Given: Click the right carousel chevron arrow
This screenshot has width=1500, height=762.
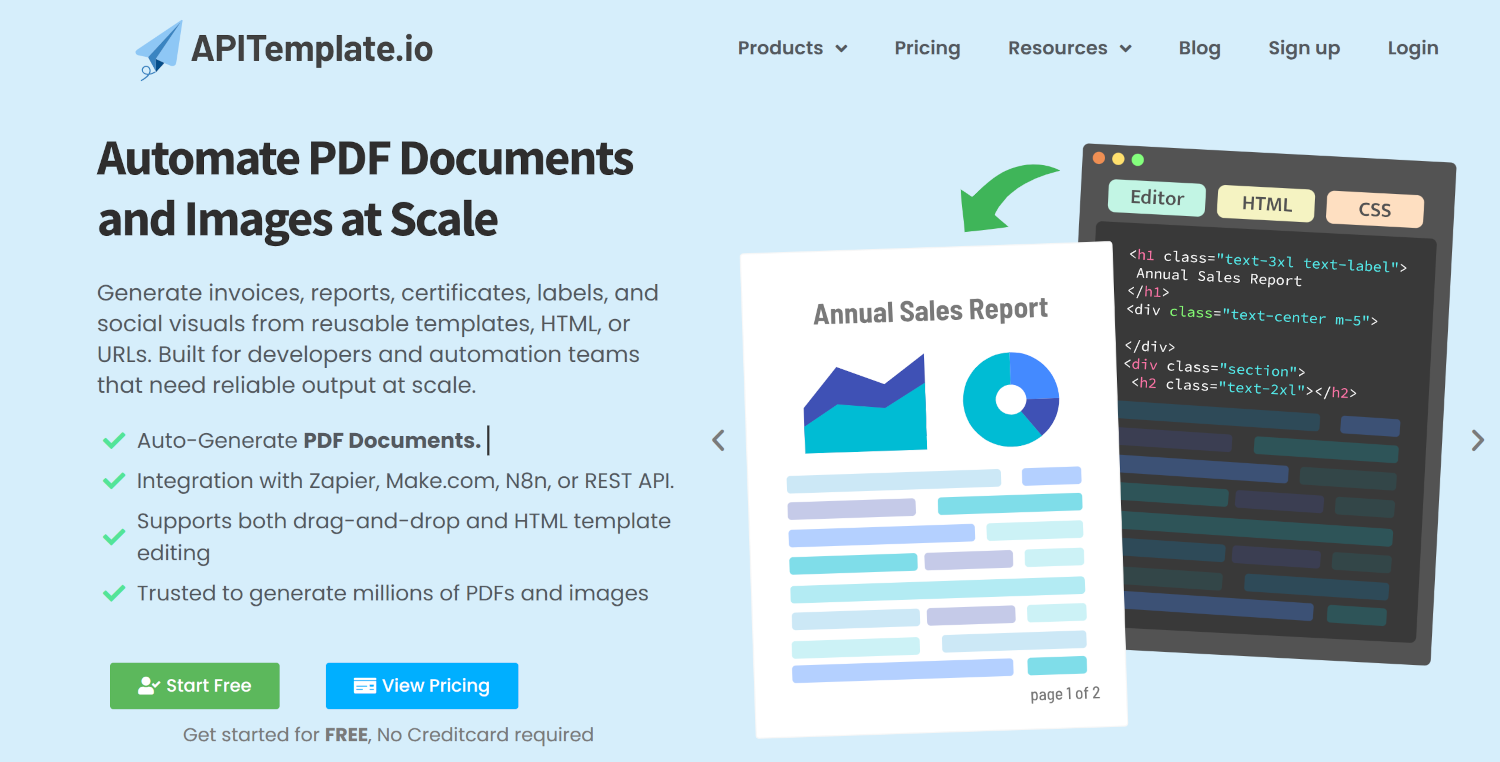Looking at the screenshot, I should 1478,440.
